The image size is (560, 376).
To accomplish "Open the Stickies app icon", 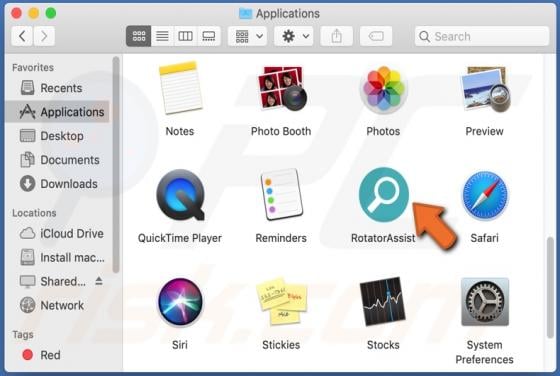I will click(x=282, y=301).
